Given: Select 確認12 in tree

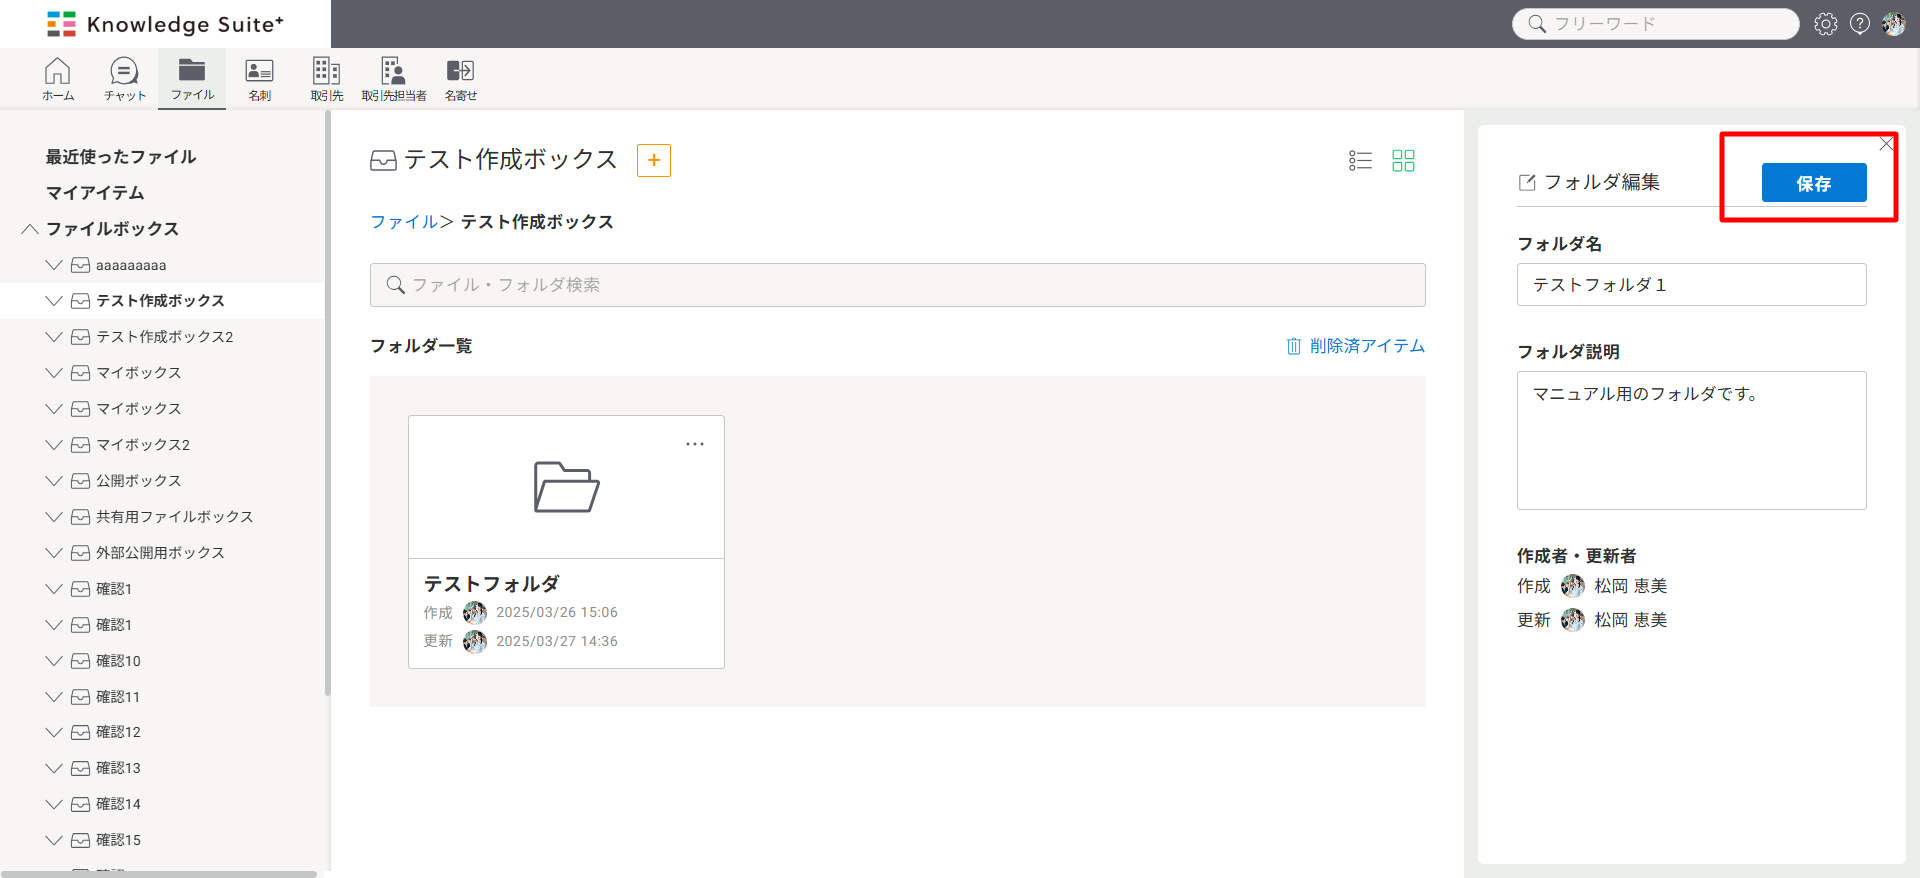Looking at the screenshot, I should click(118, 732).
